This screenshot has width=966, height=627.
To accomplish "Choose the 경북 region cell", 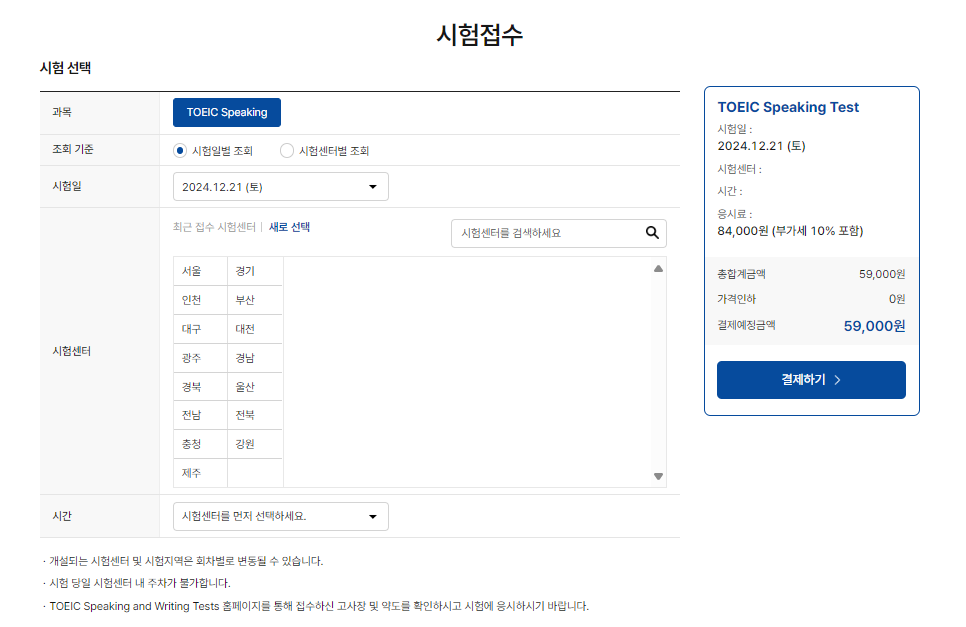I will (200, 387).
